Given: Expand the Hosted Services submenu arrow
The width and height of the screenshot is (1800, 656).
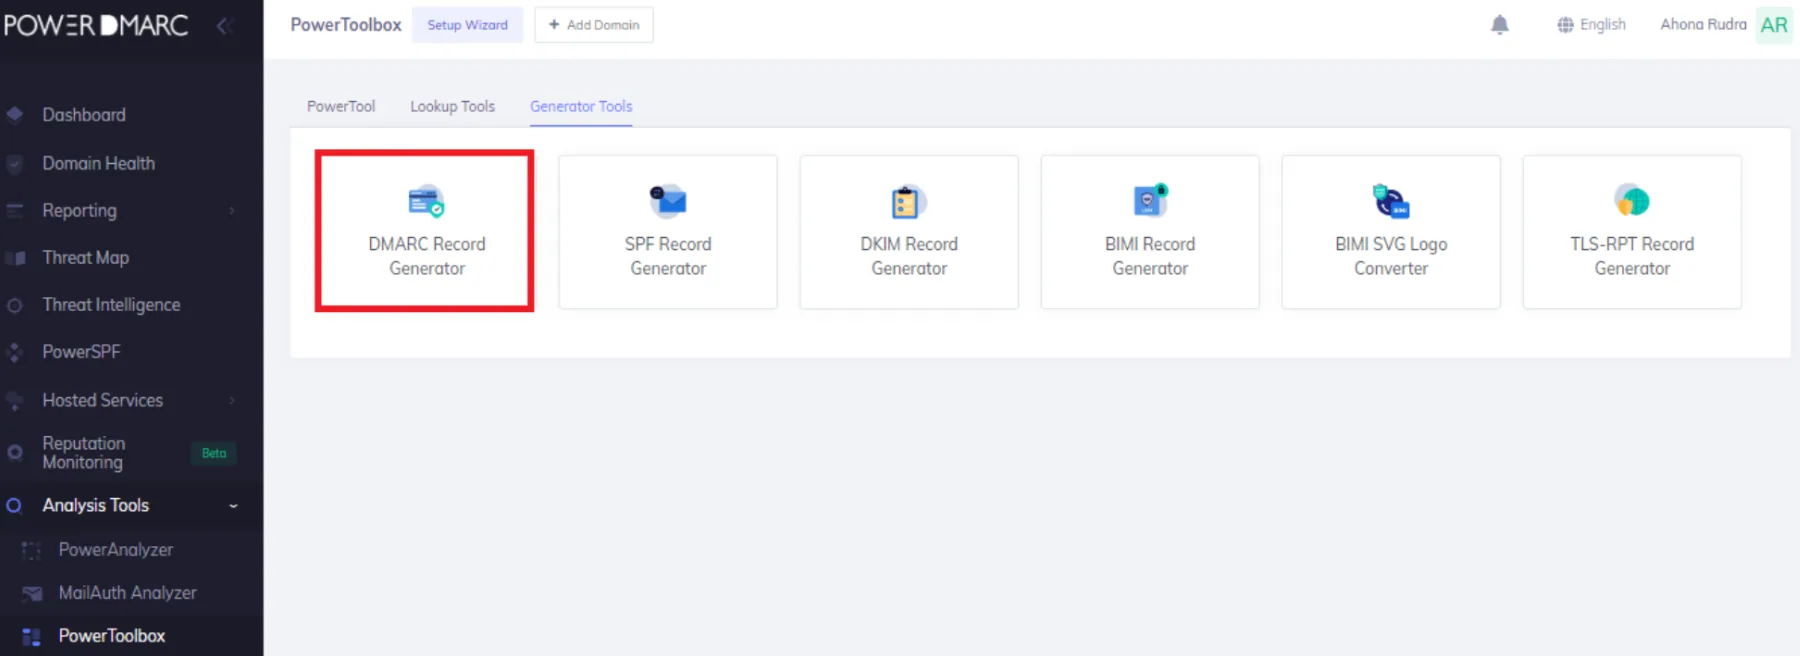Looking at the screenshot, I should click(232, 400).
